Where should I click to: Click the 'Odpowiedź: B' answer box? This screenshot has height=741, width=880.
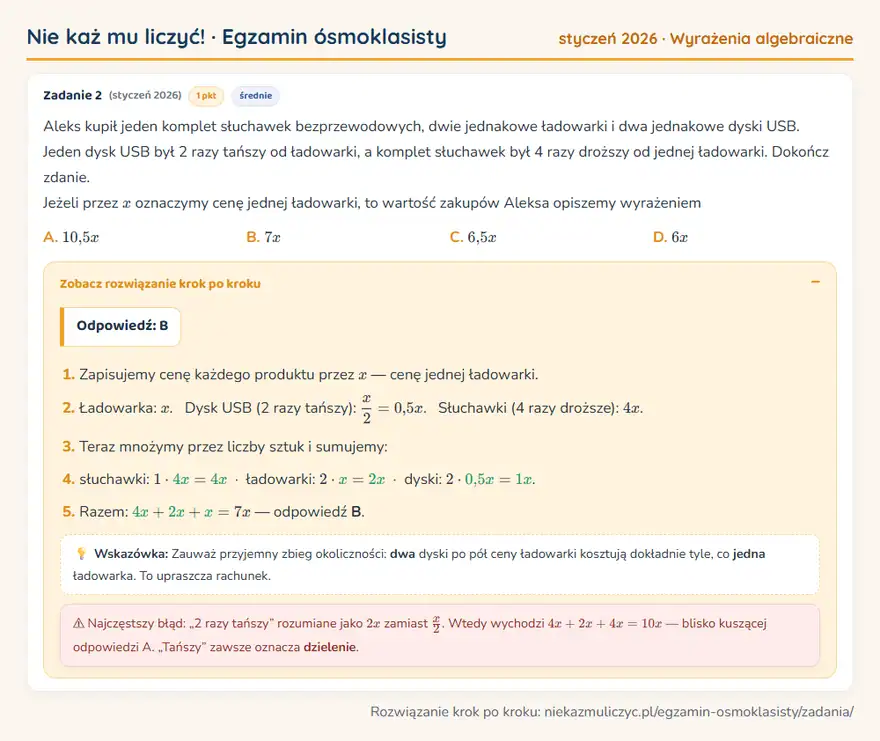[121, 326]
